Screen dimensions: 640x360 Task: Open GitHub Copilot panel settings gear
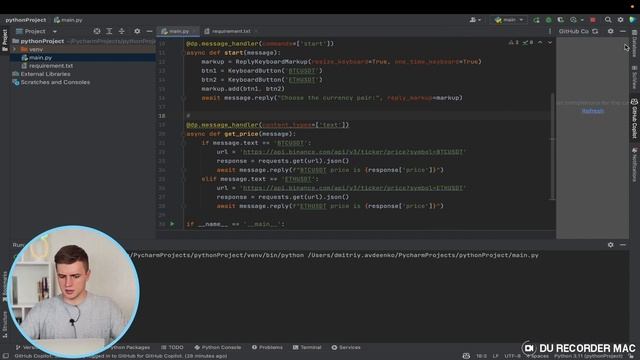click(610, 31)
